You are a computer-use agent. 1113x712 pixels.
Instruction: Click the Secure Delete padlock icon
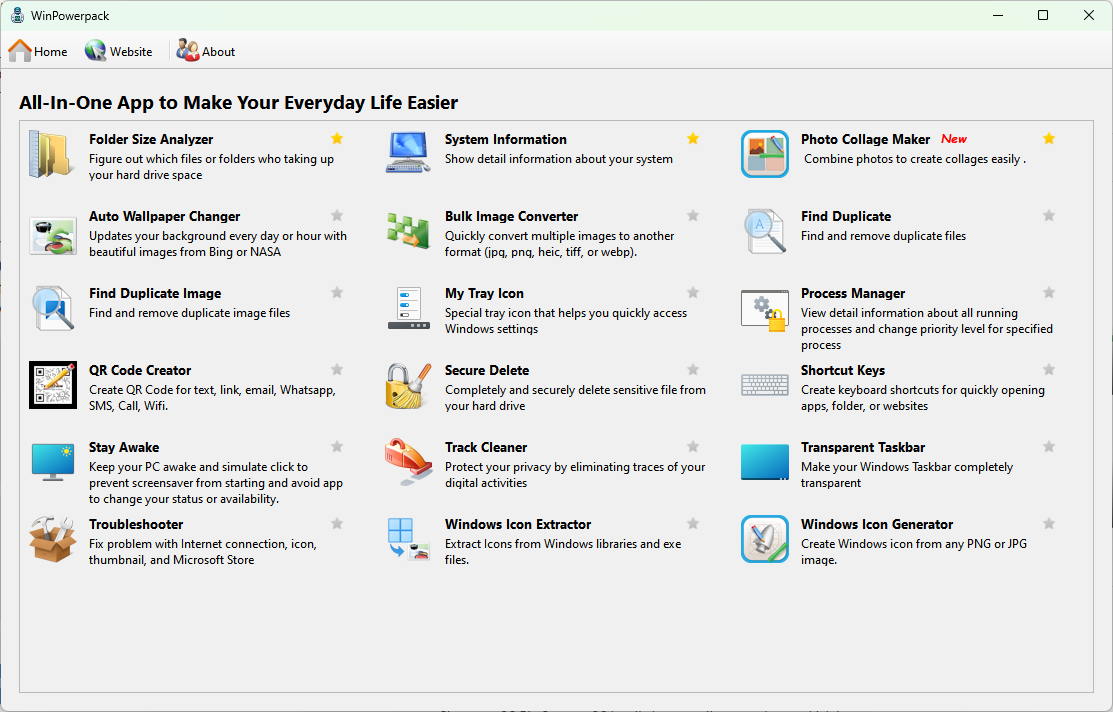408,385
